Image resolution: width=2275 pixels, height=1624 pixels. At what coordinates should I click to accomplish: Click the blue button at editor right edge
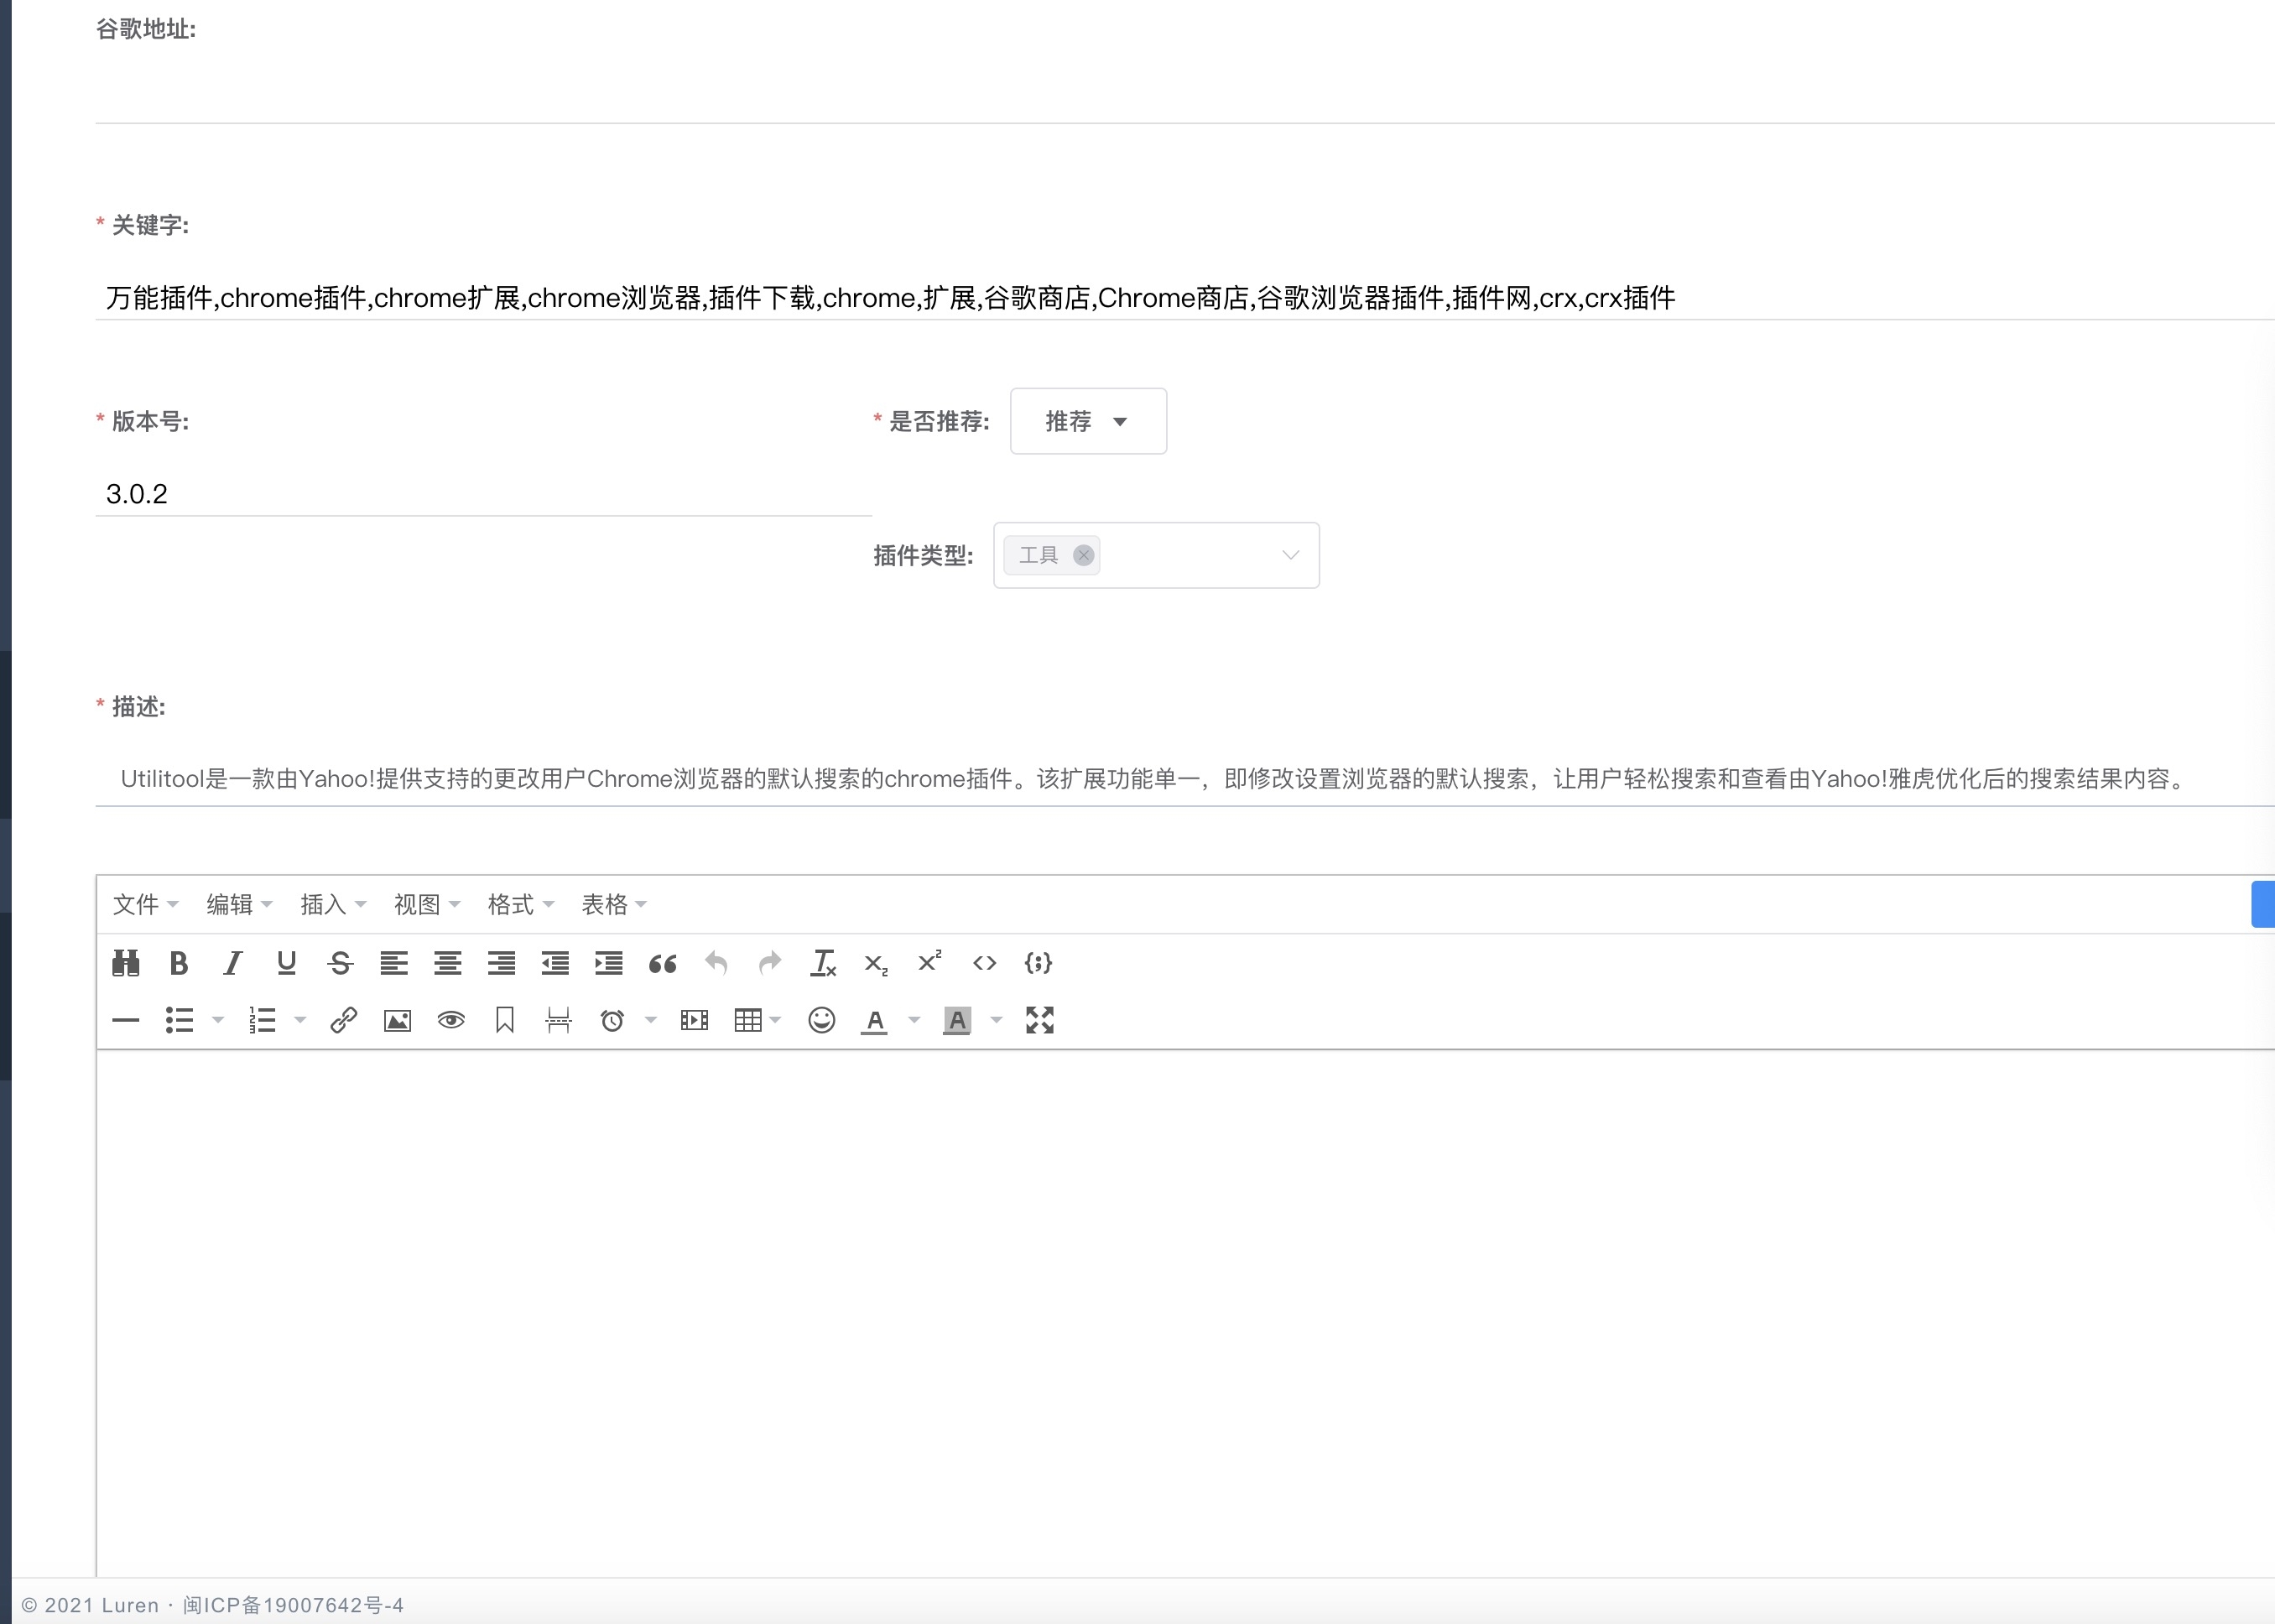coord(2263,904)
